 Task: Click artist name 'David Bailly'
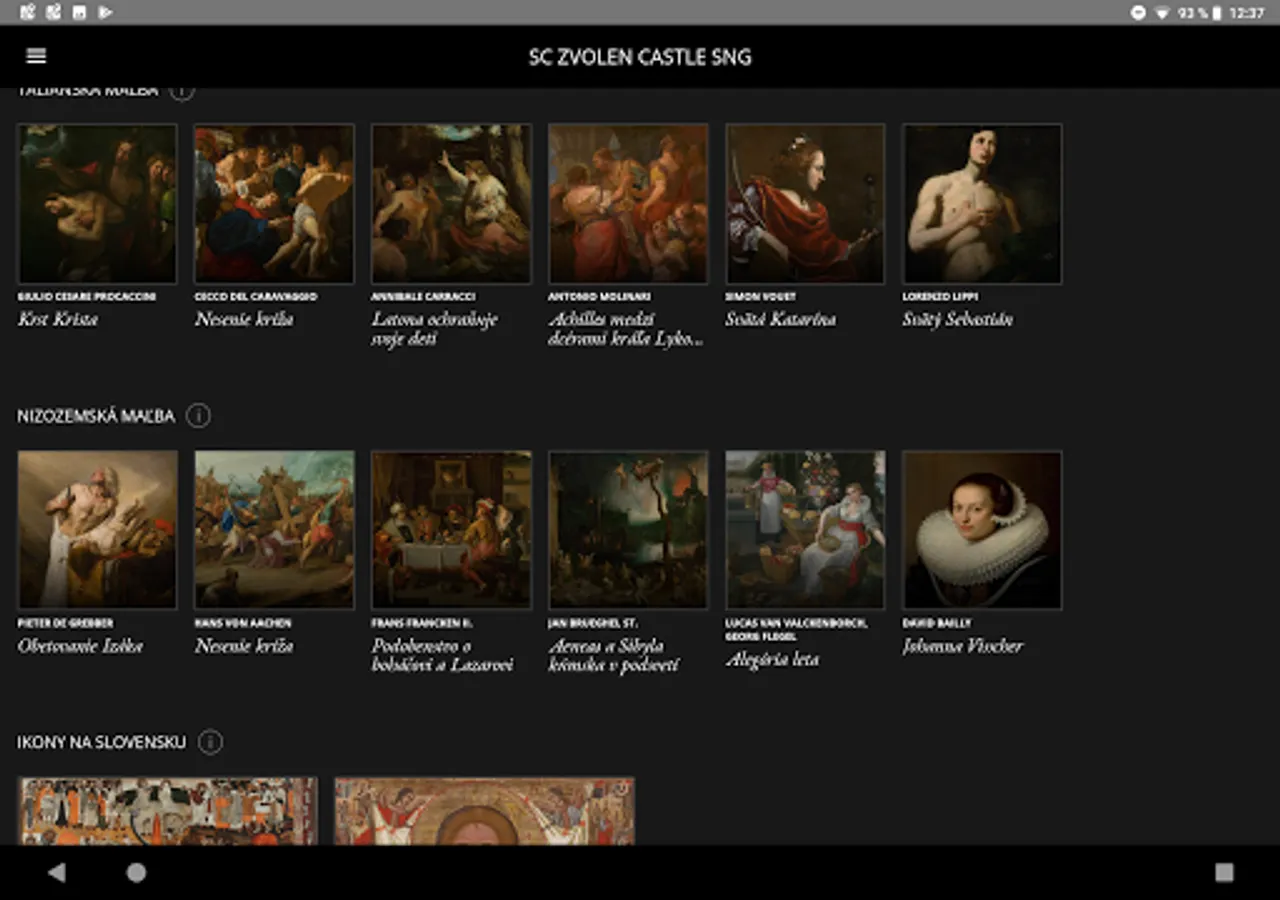937,623
